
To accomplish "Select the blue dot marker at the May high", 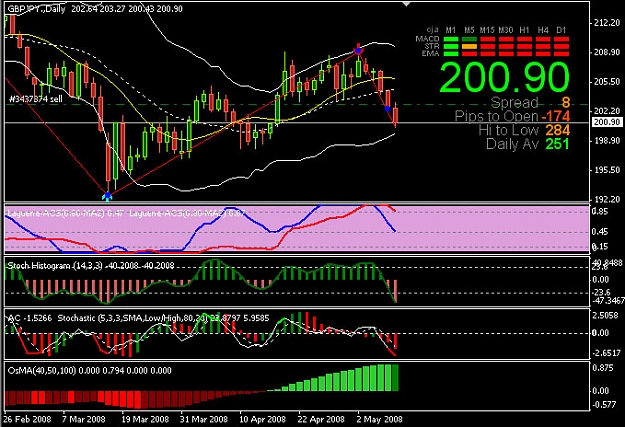I will pyautogui.click(x=358, y=51).
